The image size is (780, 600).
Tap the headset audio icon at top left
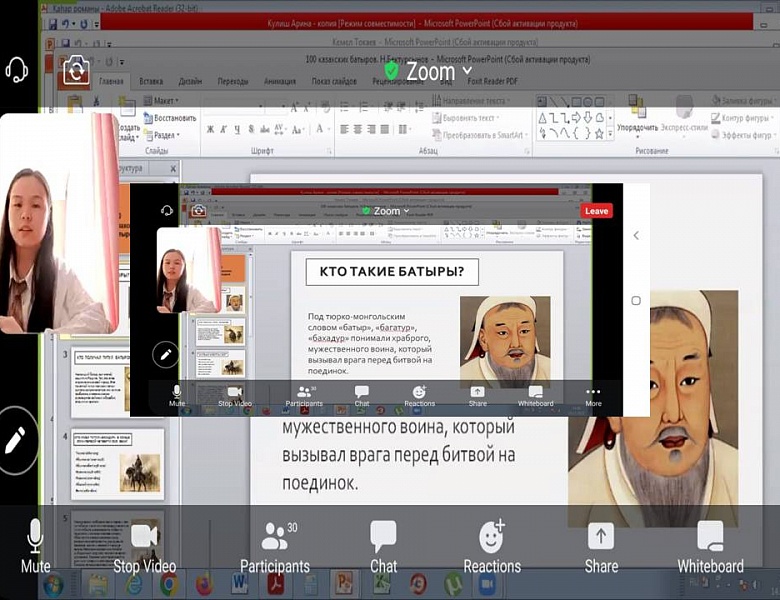coord(17,70)
